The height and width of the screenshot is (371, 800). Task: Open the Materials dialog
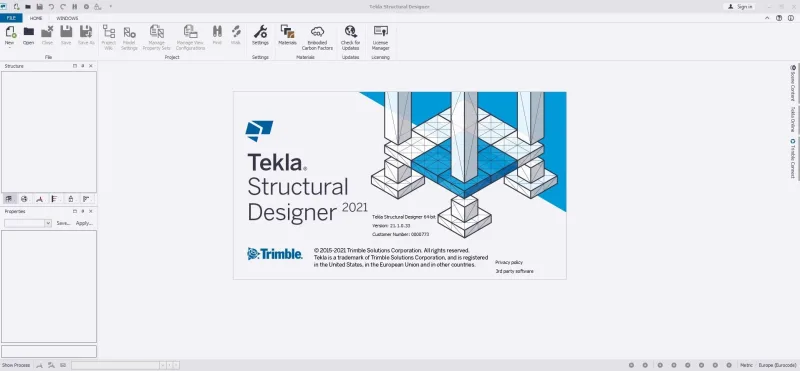[x=288, y=35]
